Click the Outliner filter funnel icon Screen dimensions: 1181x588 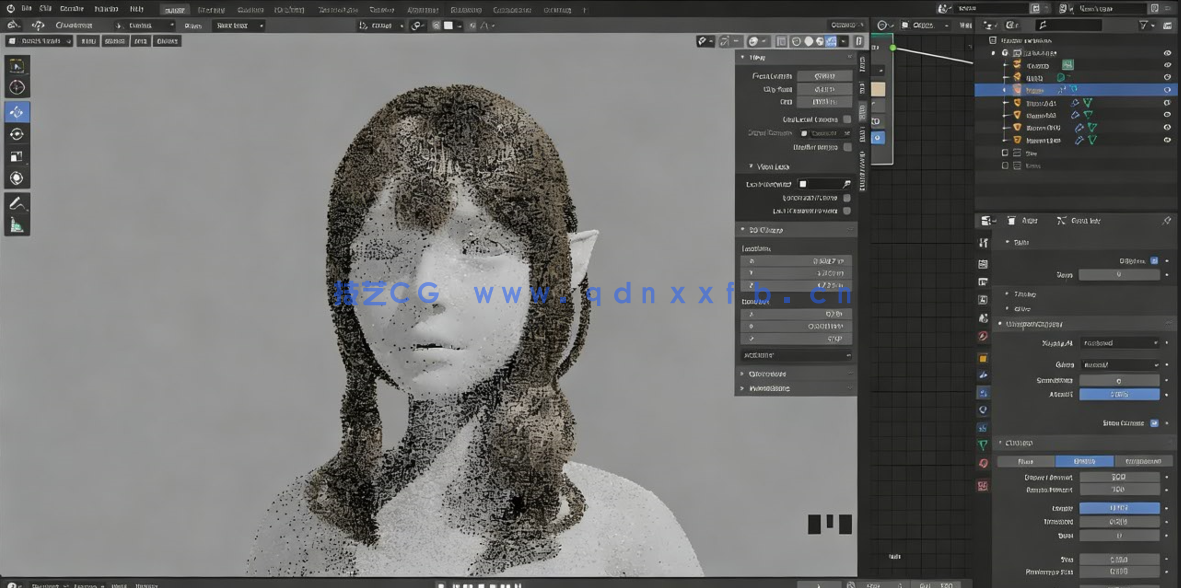tap(1143, 25)
